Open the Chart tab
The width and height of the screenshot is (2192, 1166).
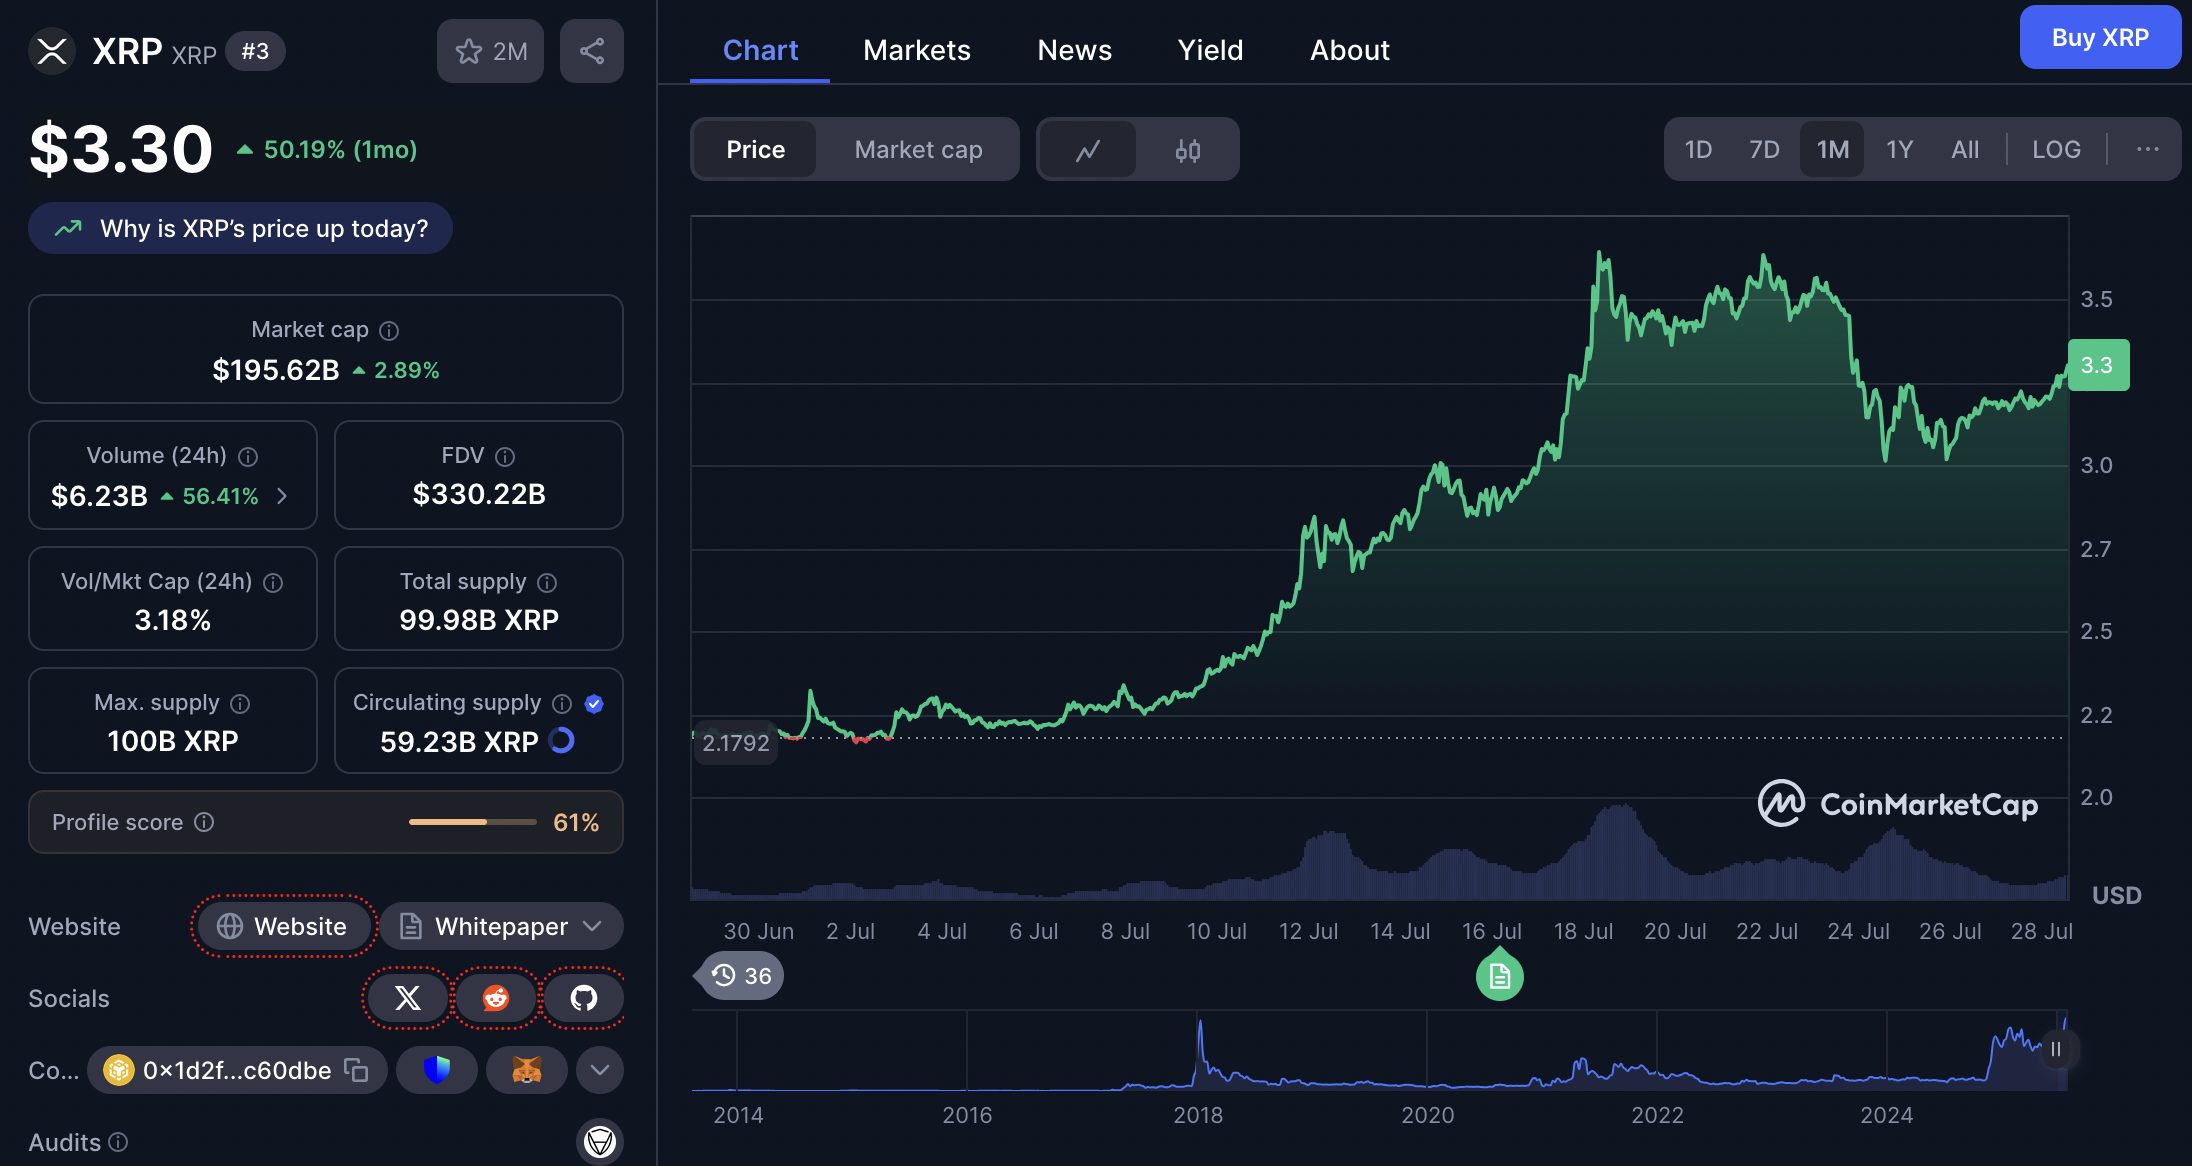click(760, 50)
